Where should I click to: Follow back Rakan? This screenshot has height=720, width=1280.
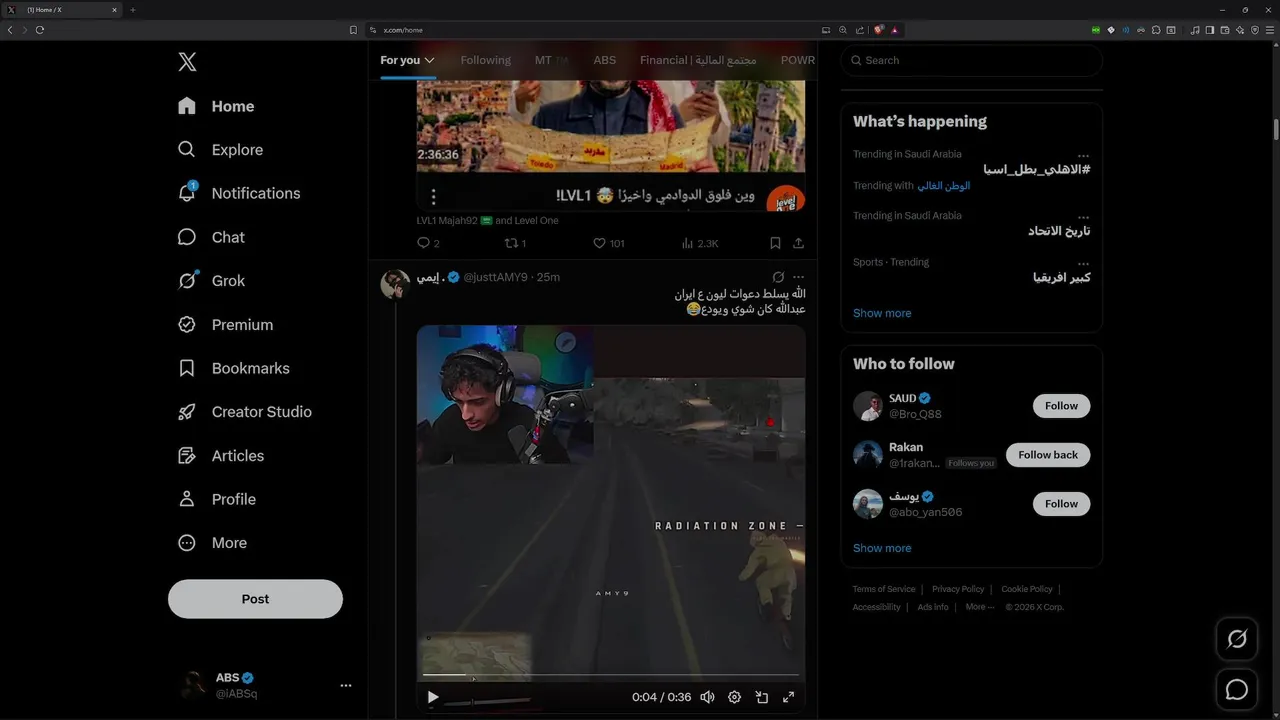point(1048,455)
